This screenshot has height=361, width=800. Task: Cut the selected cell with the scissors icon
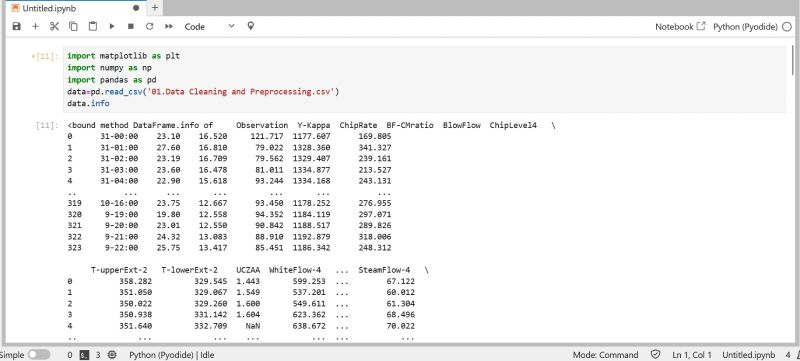pyautogui.click(x=55, y=27)
